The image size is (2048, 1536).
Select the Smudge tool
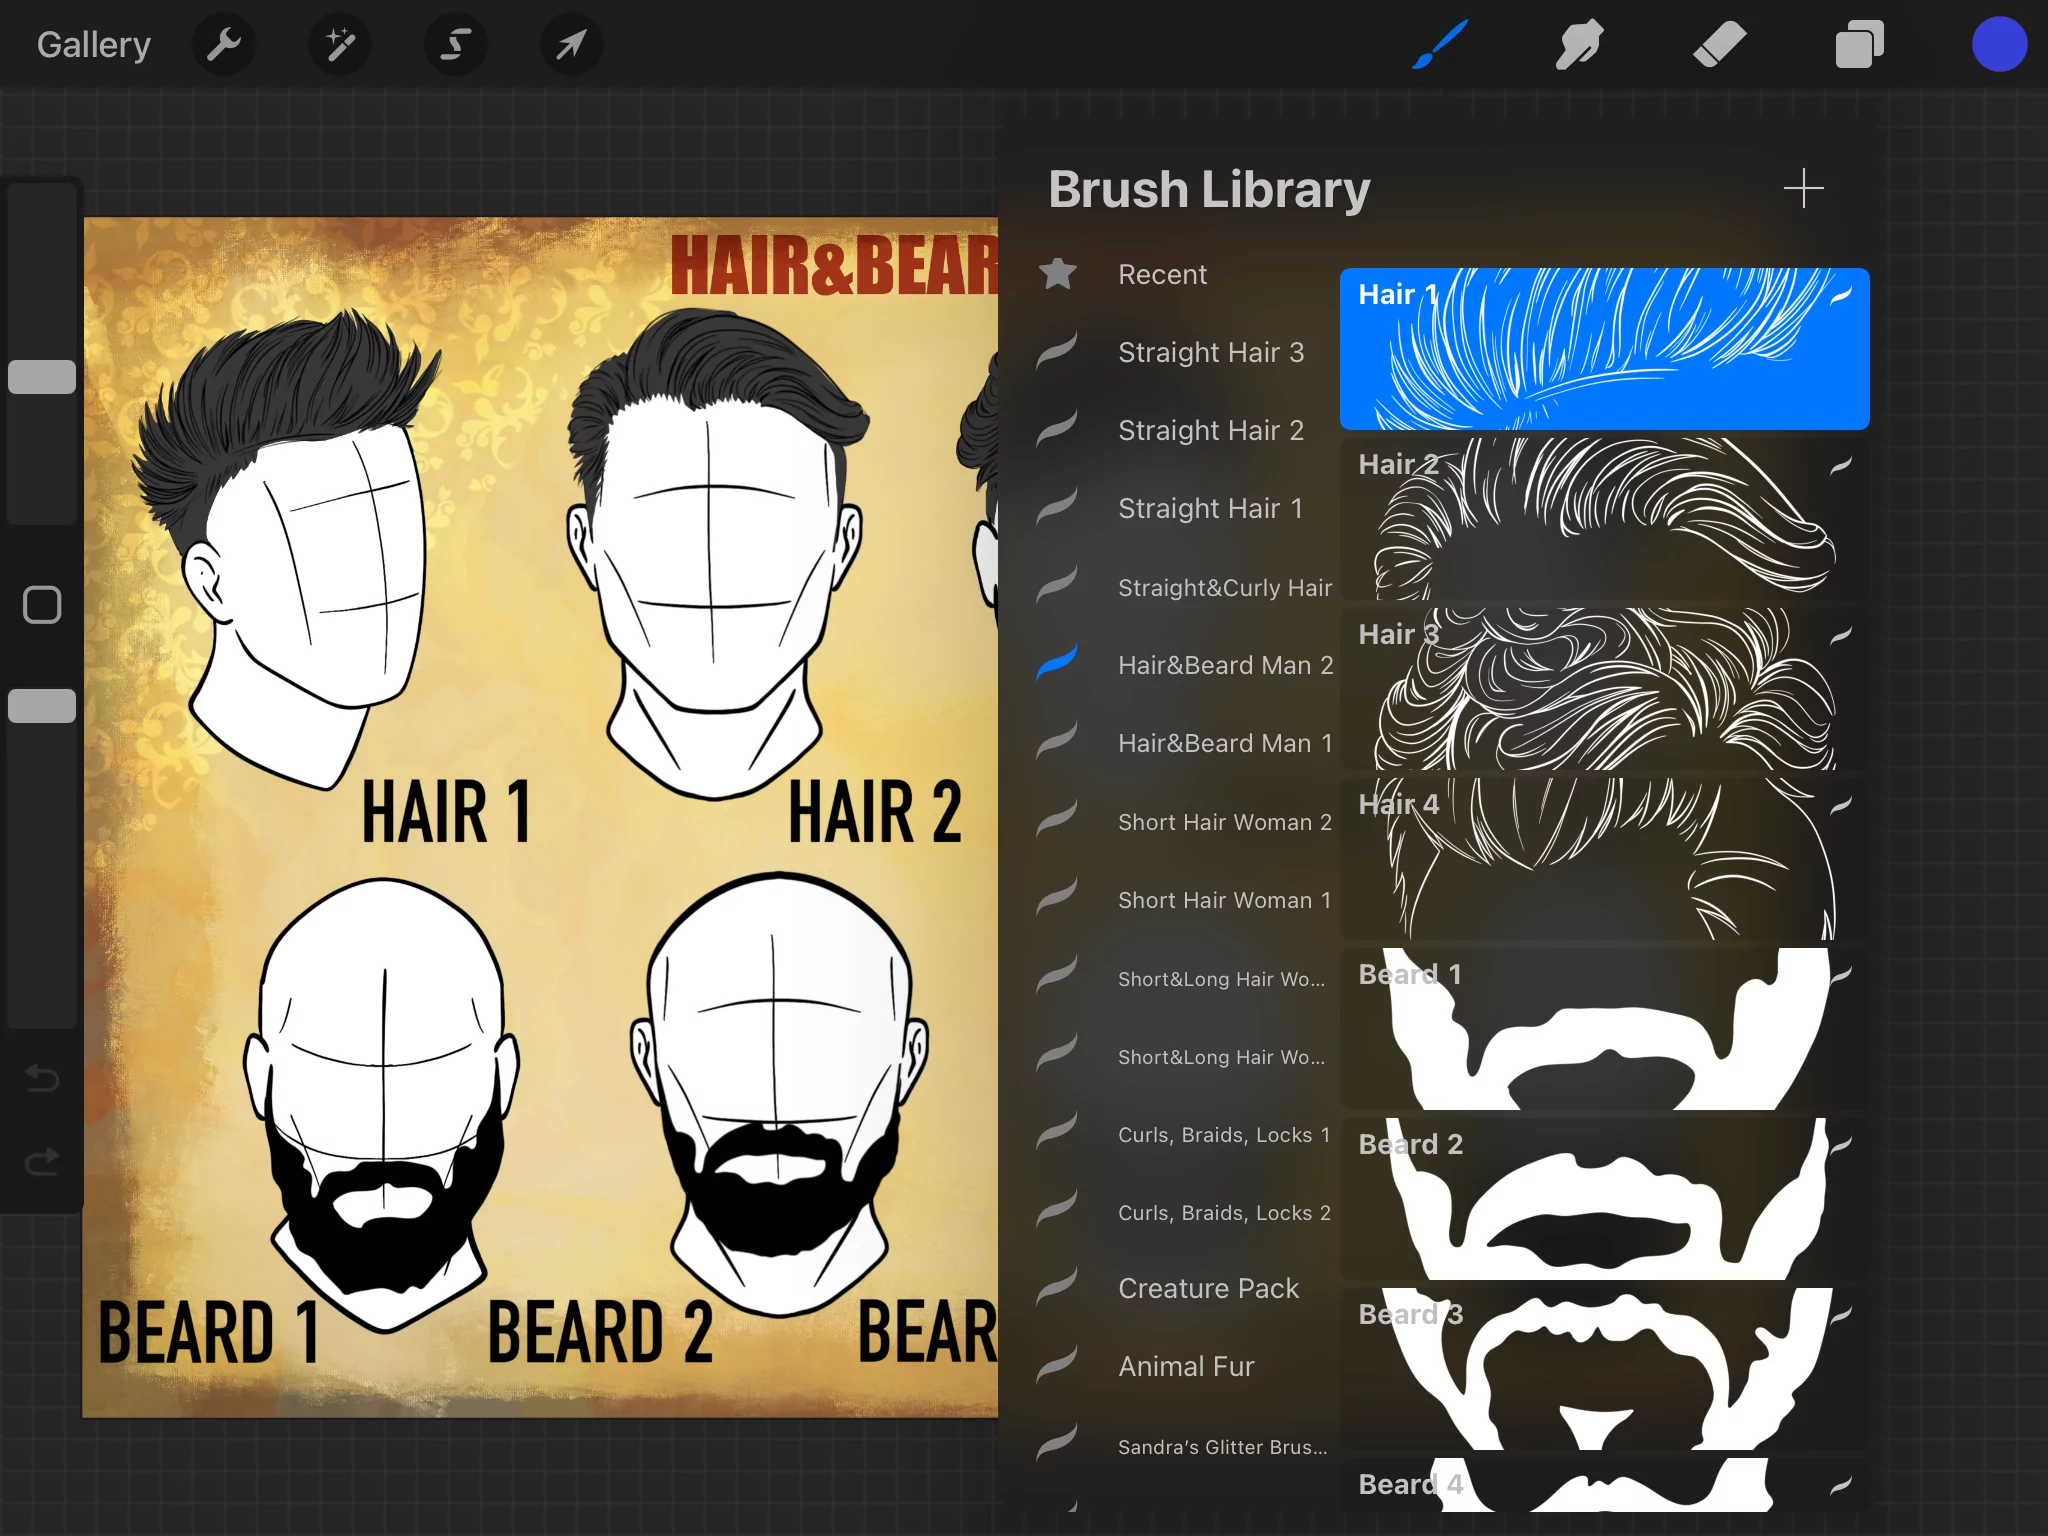tap(1580, 44)
